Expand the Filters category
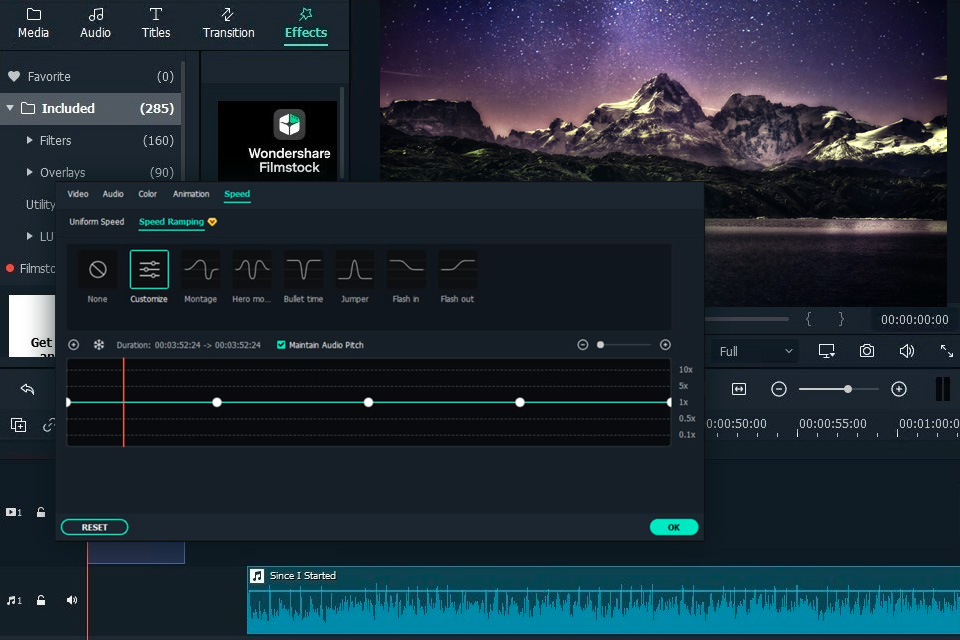The width and height of the screenshot is (960, 640). tap(29, 140)
